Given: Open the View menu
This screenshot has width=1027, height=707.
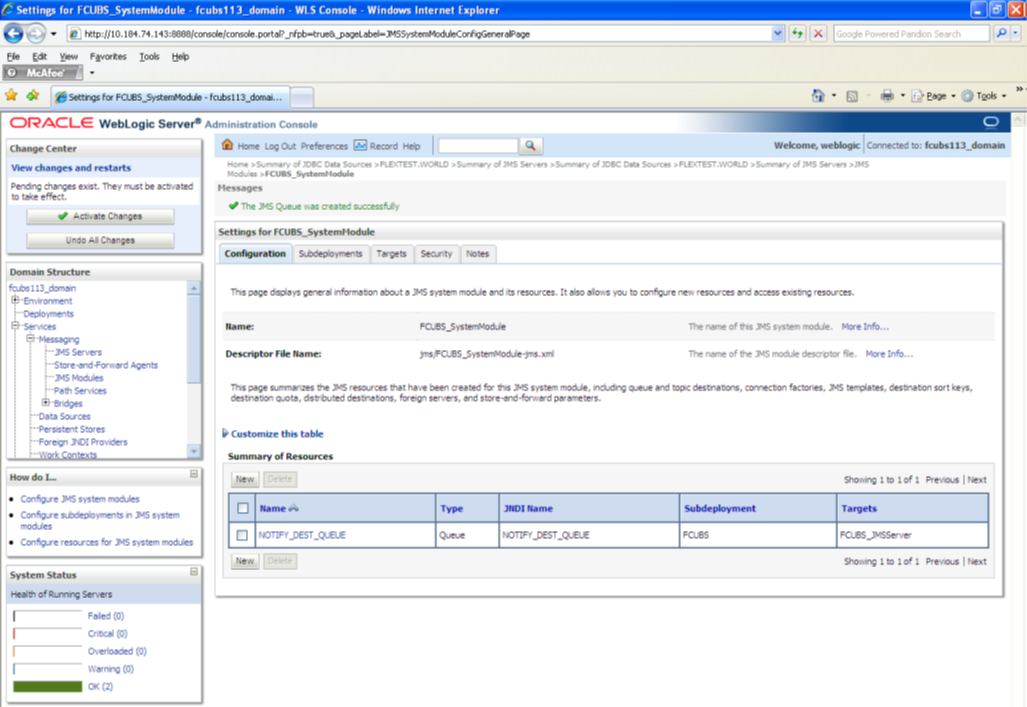Looking at the screenshot, I should (68, 56).
